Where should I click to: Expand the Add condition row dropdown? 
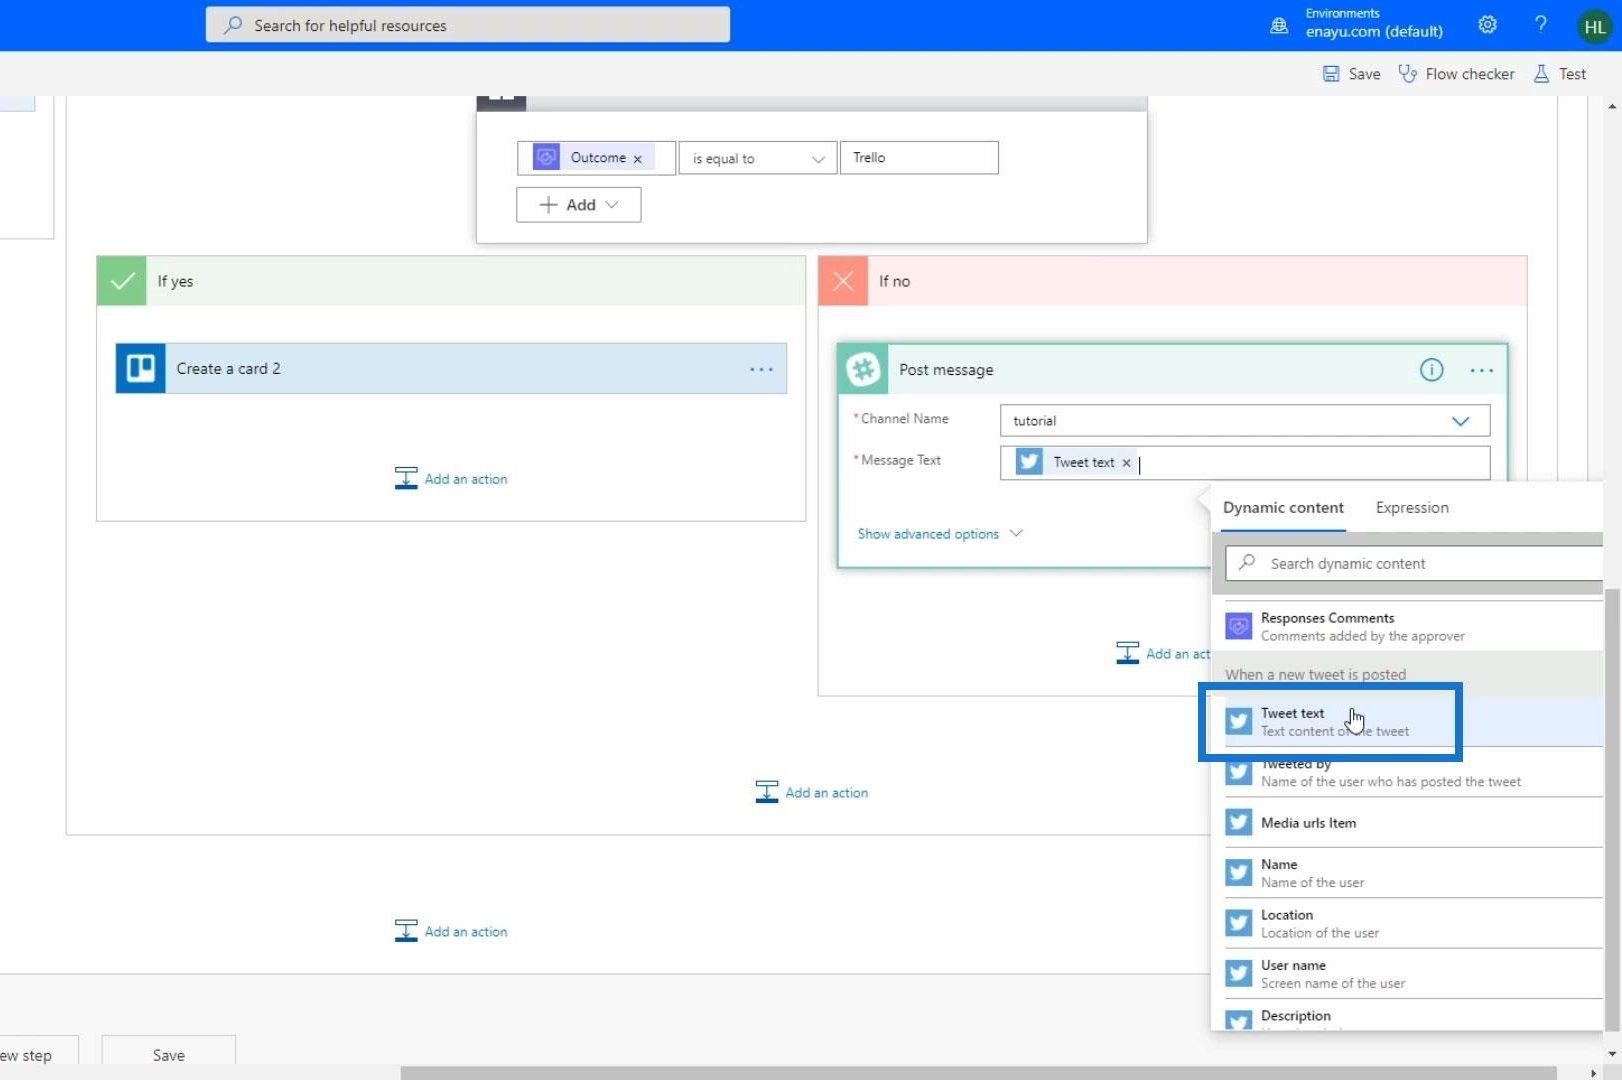578,204
